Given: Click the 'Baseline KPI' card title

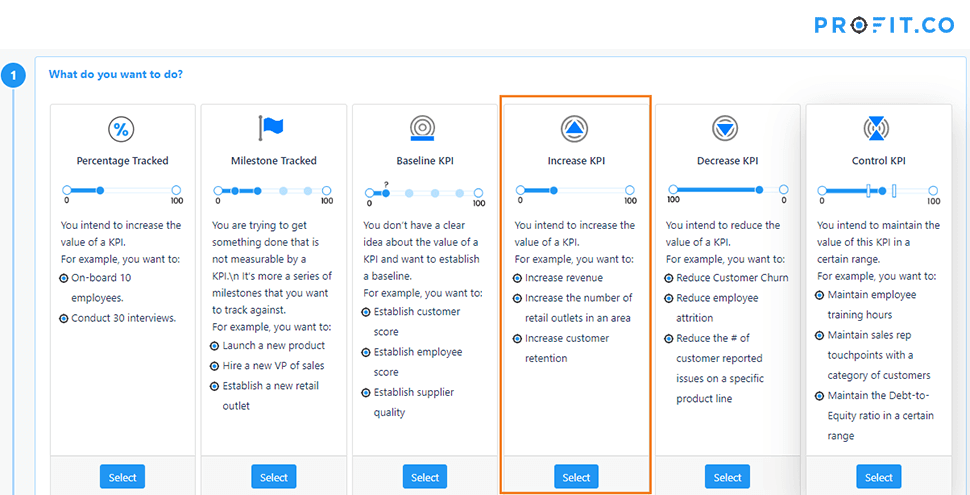Looking at the screenshot, I should (425, 161).
